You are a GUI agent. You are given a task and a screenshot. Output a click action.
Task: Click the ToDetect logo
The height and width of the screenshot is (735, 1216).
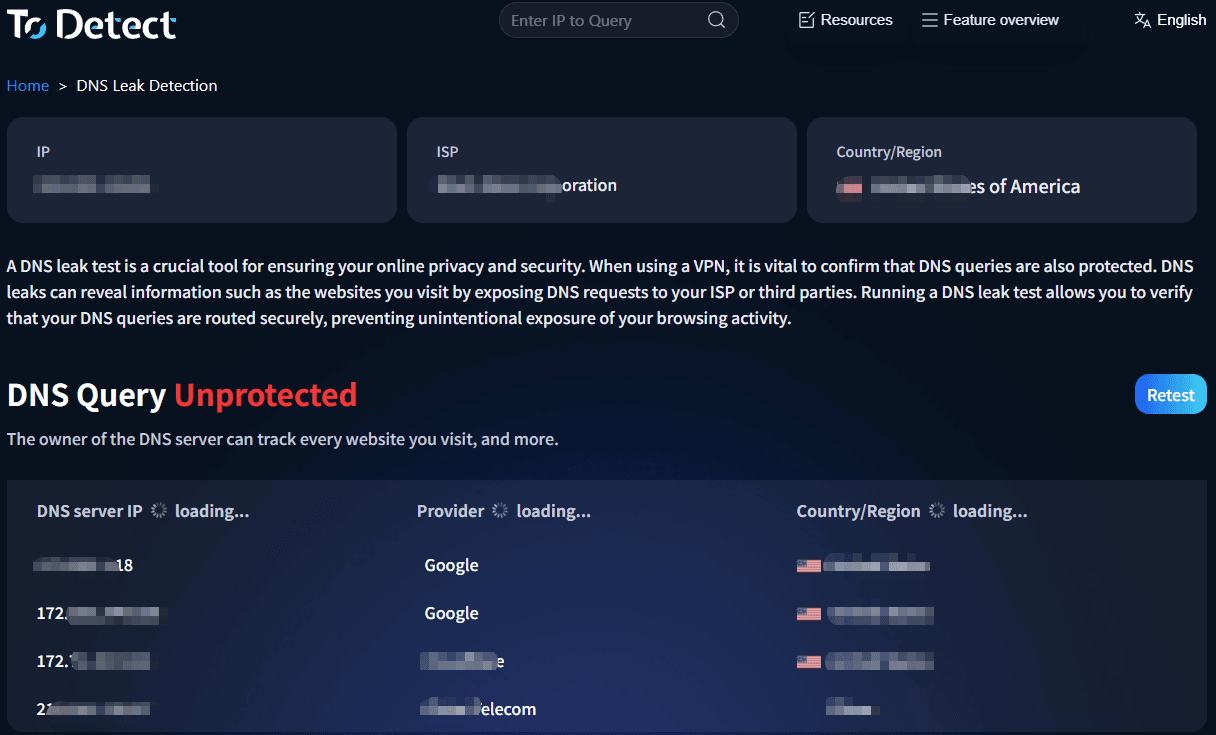[92, 24]
